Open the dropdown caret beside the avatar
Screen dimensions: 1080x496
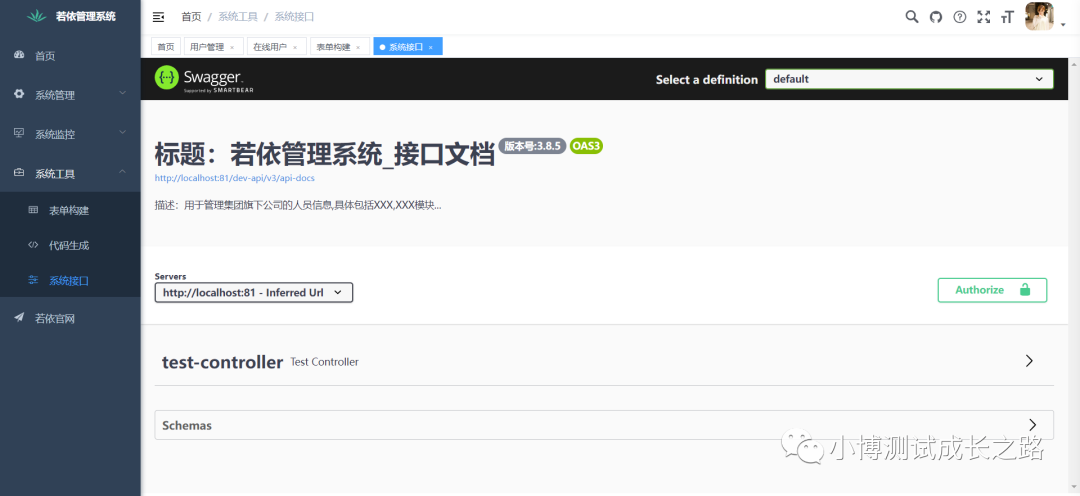click(1063, 25)
